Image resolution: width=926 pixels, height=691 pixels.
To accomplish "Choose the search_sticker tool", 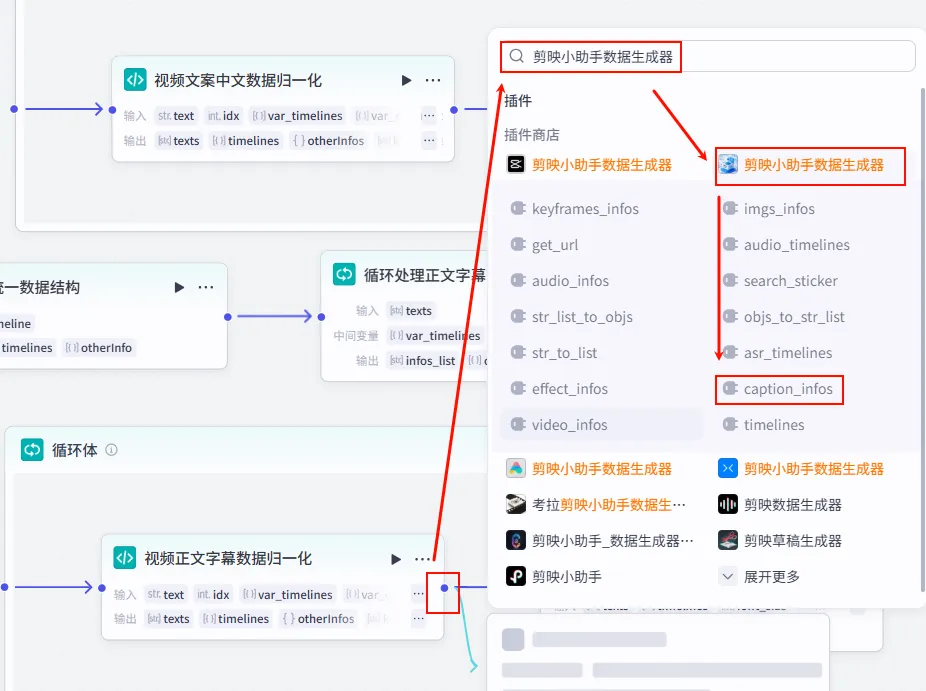I will (780, 281).
